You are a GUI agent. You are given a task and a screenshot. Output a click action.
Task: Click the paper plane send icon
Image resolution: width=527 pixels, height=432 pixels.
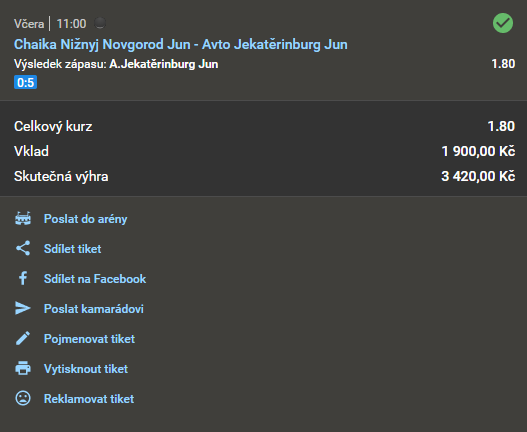click(23, 308)
